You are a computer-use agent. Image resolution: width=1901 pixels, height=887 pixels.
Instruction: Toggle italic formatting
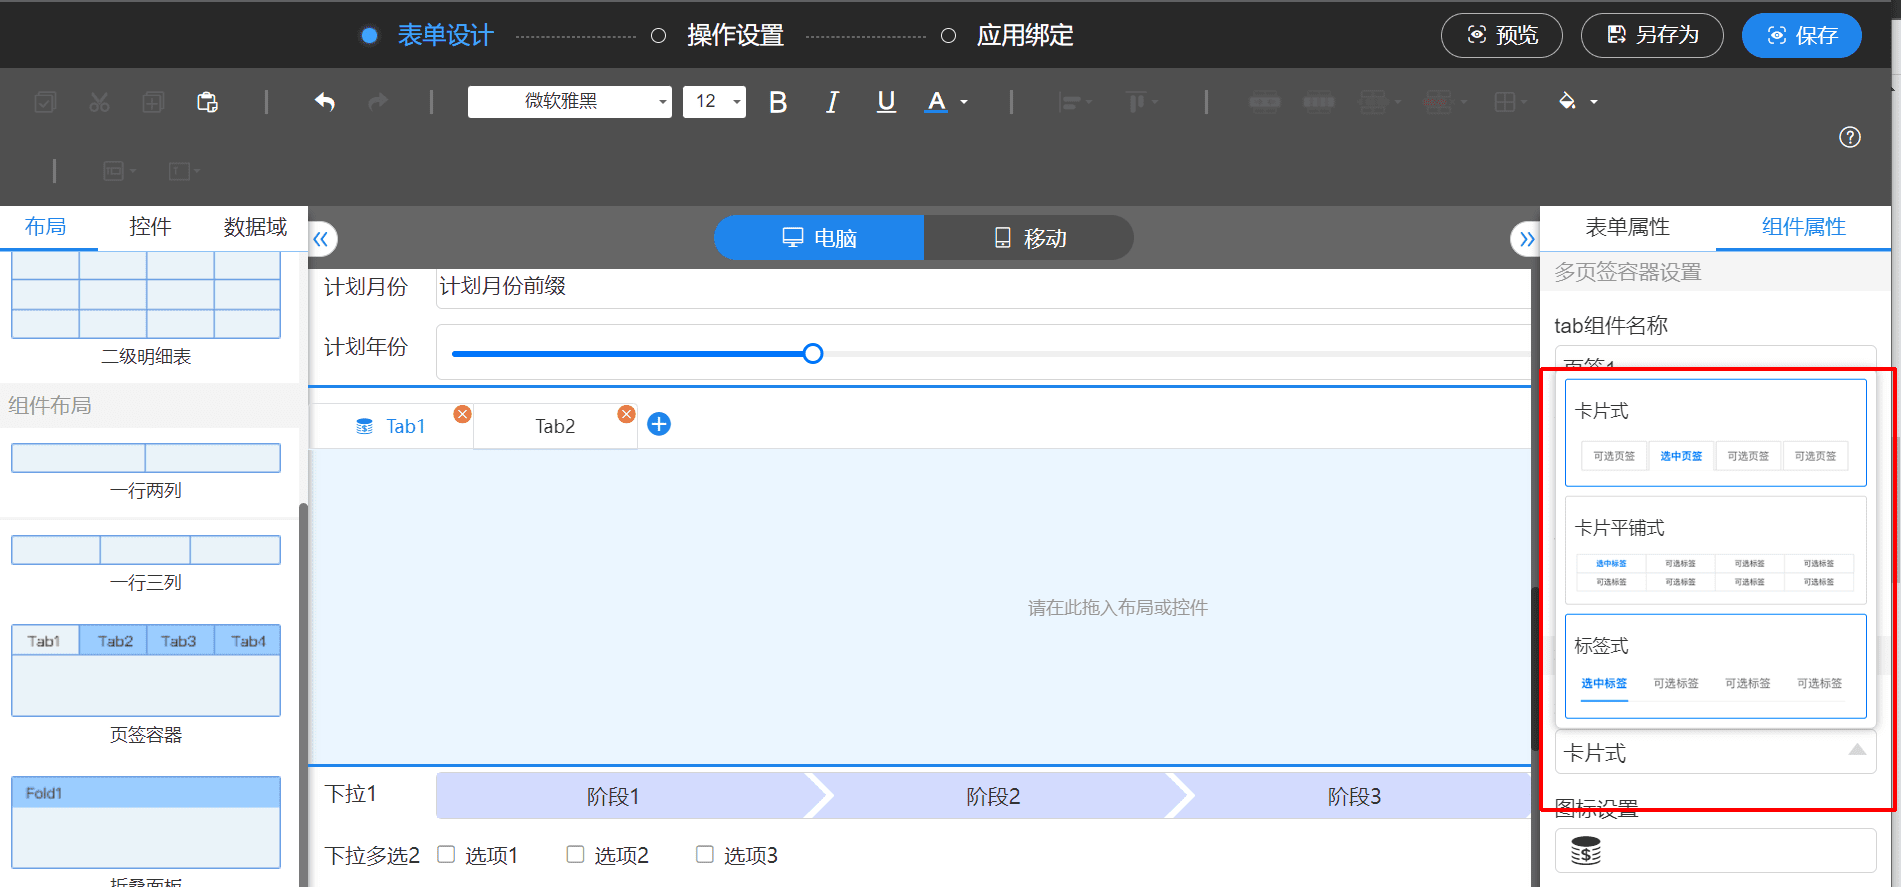(832, 102)
